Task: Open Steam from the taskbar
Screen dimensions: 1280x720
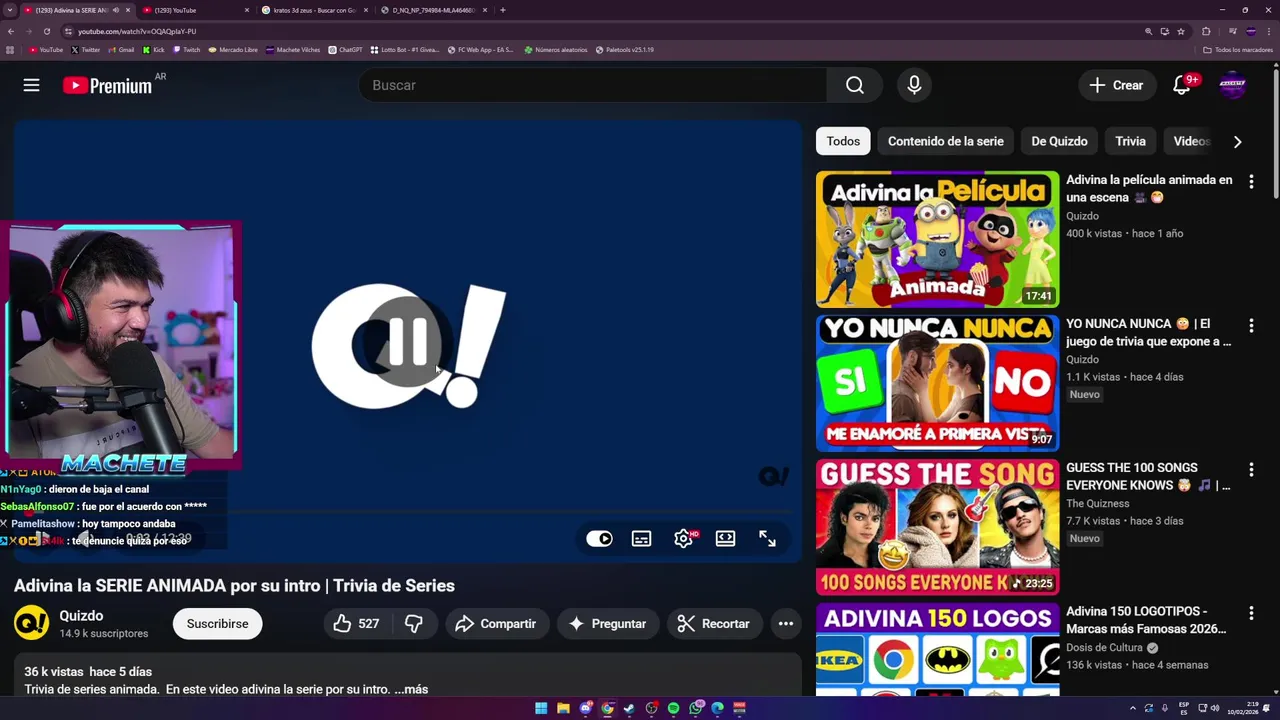Action: click(x=629, y=708)
